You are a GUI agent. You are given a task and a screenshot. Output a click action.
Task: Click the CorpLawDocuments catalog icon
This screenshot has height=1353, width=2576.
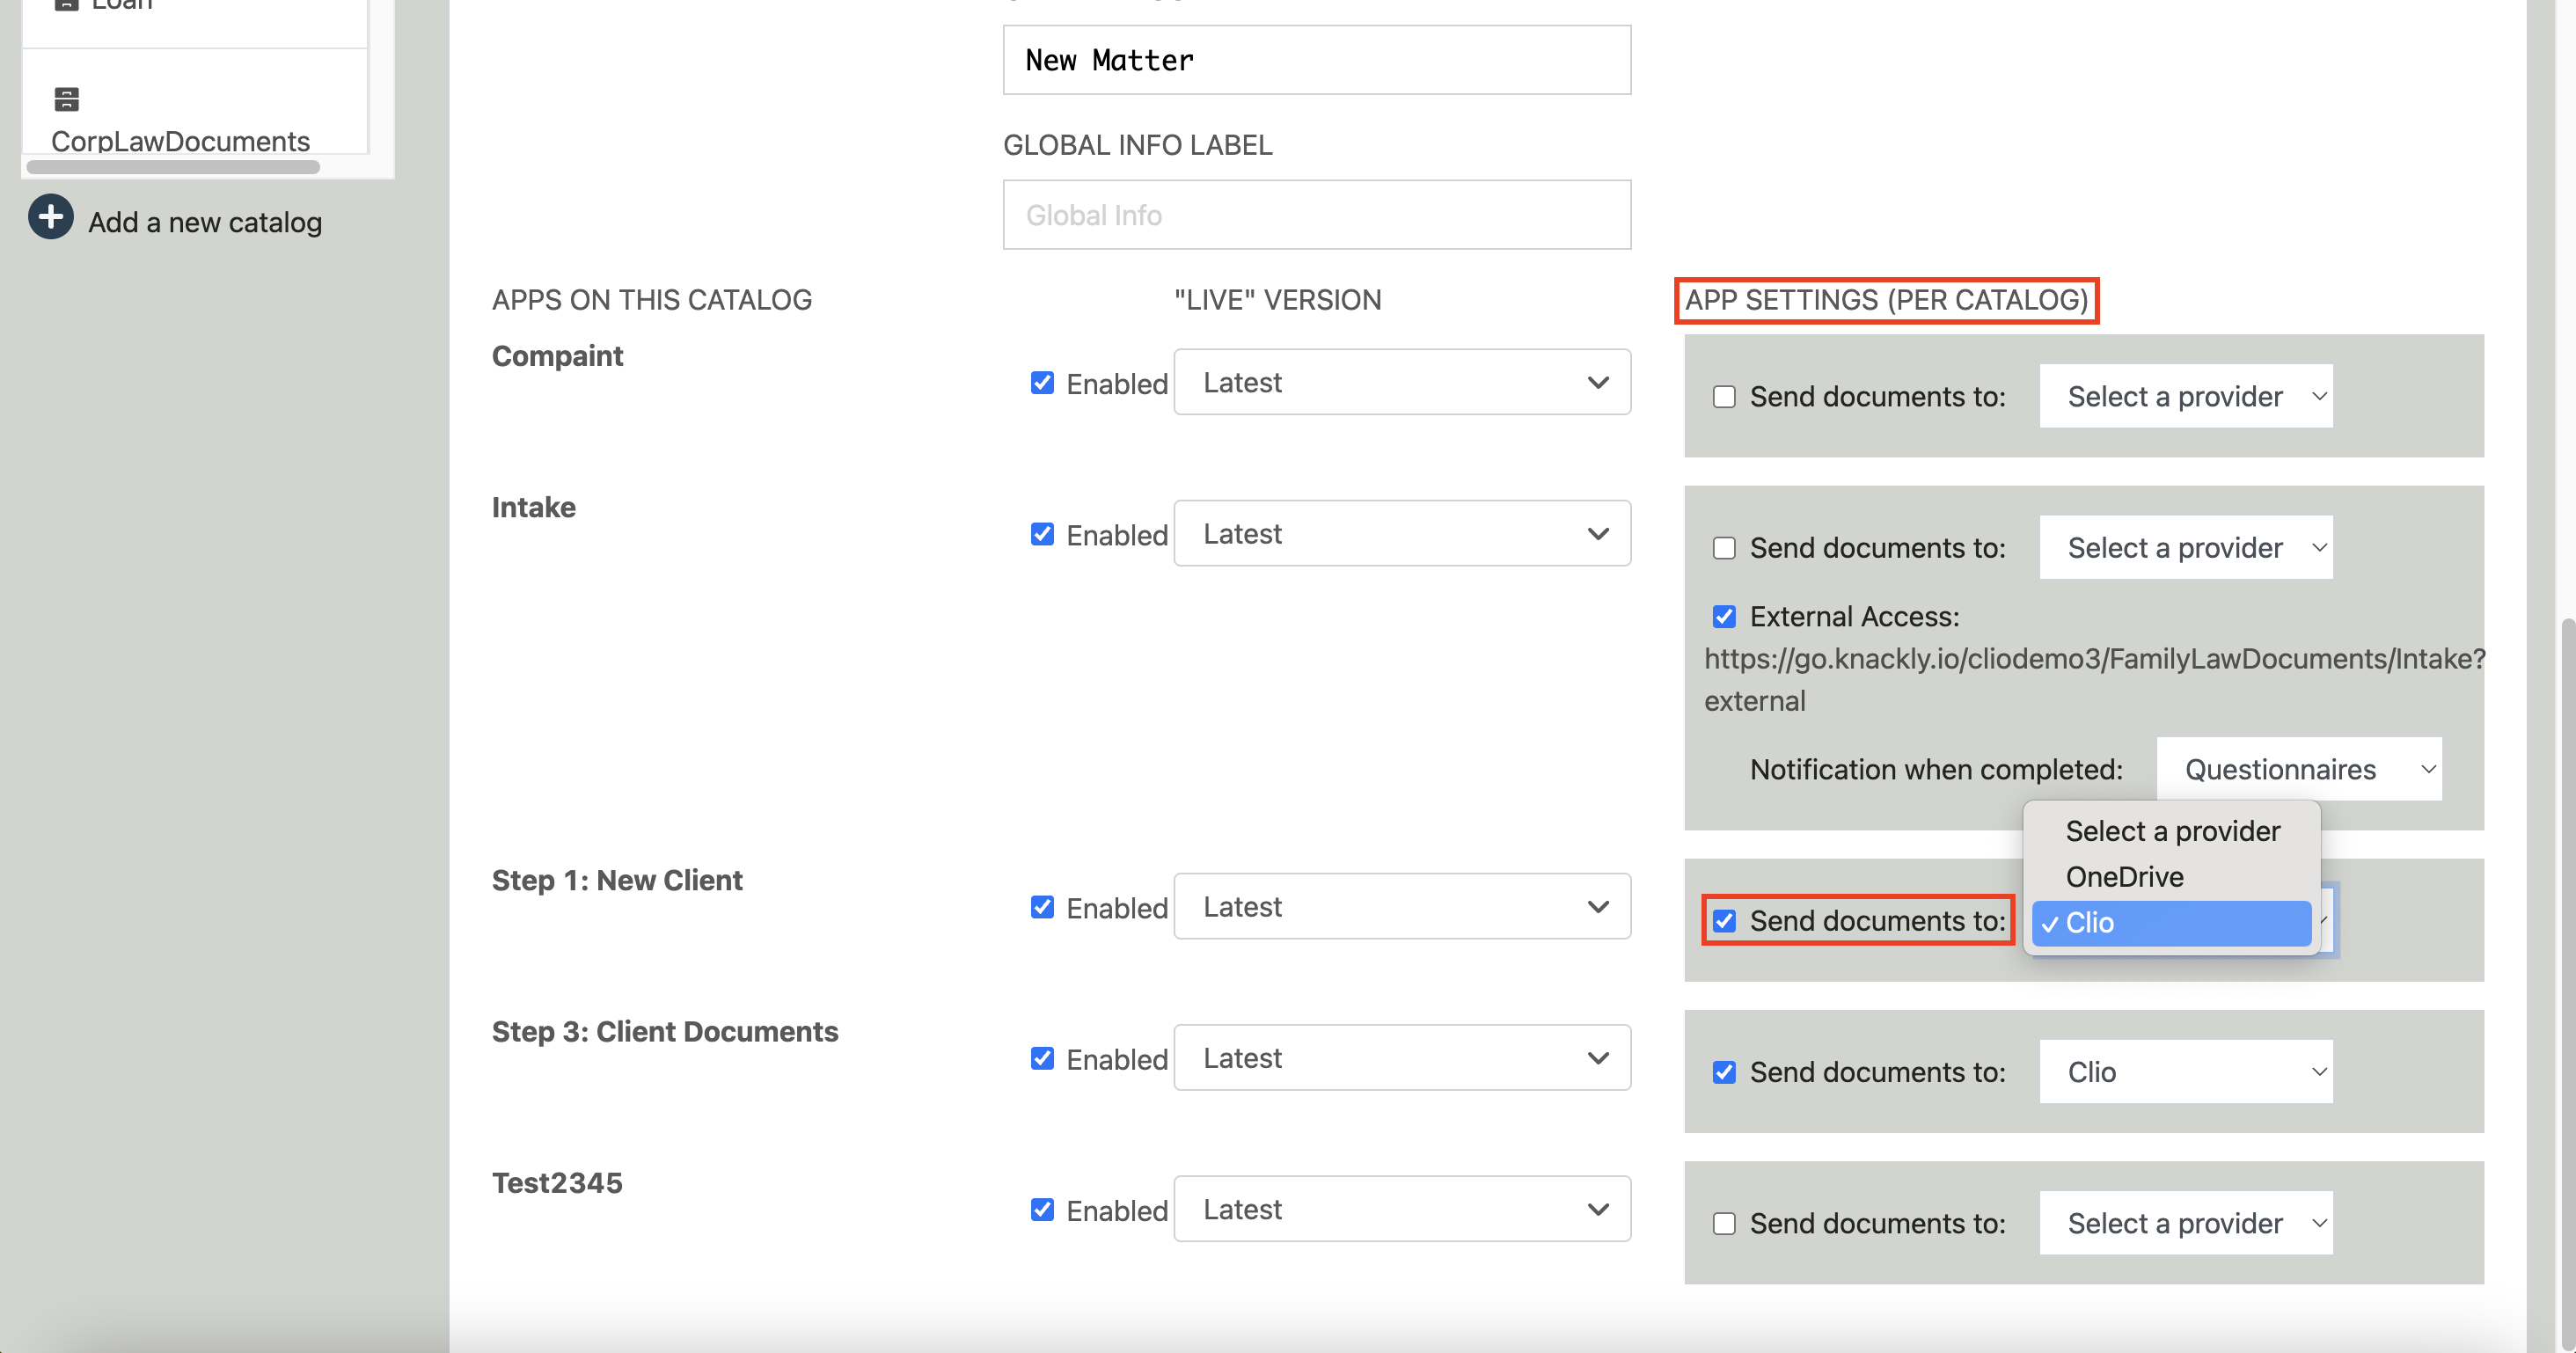66,99
